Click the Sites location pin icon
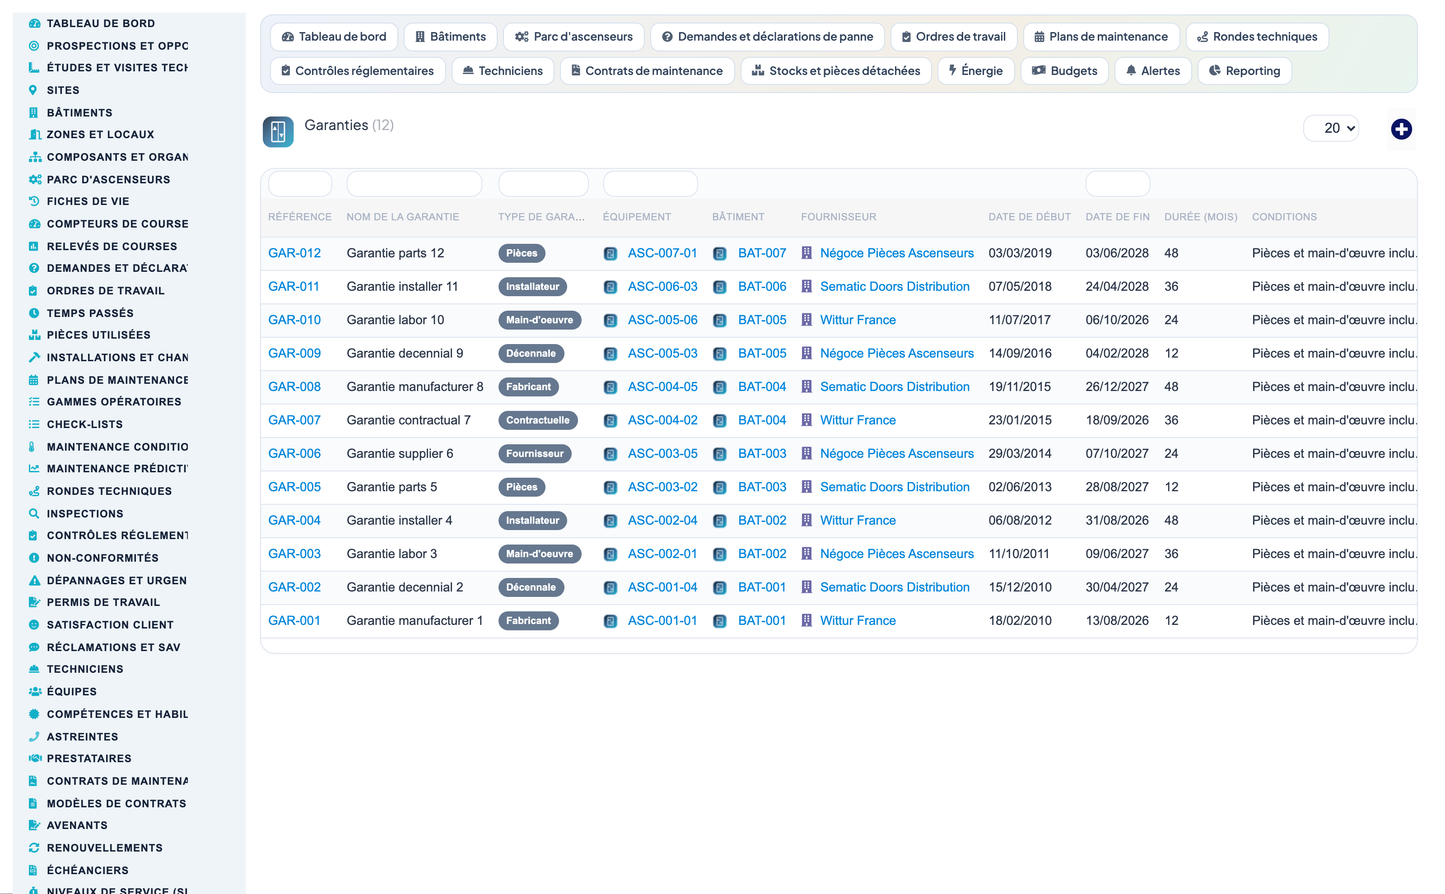The image size is (1445, 894). (x=34, y=90)
